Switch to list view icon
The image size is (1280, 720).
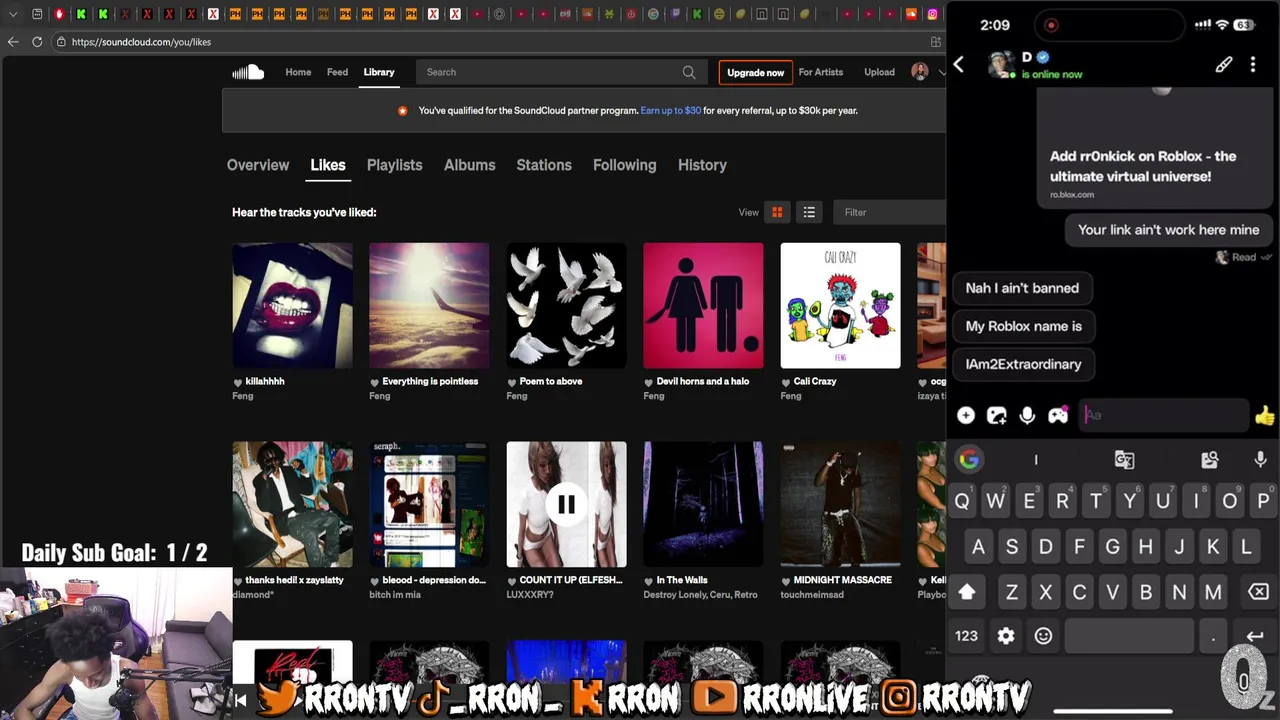click(809, 212)
